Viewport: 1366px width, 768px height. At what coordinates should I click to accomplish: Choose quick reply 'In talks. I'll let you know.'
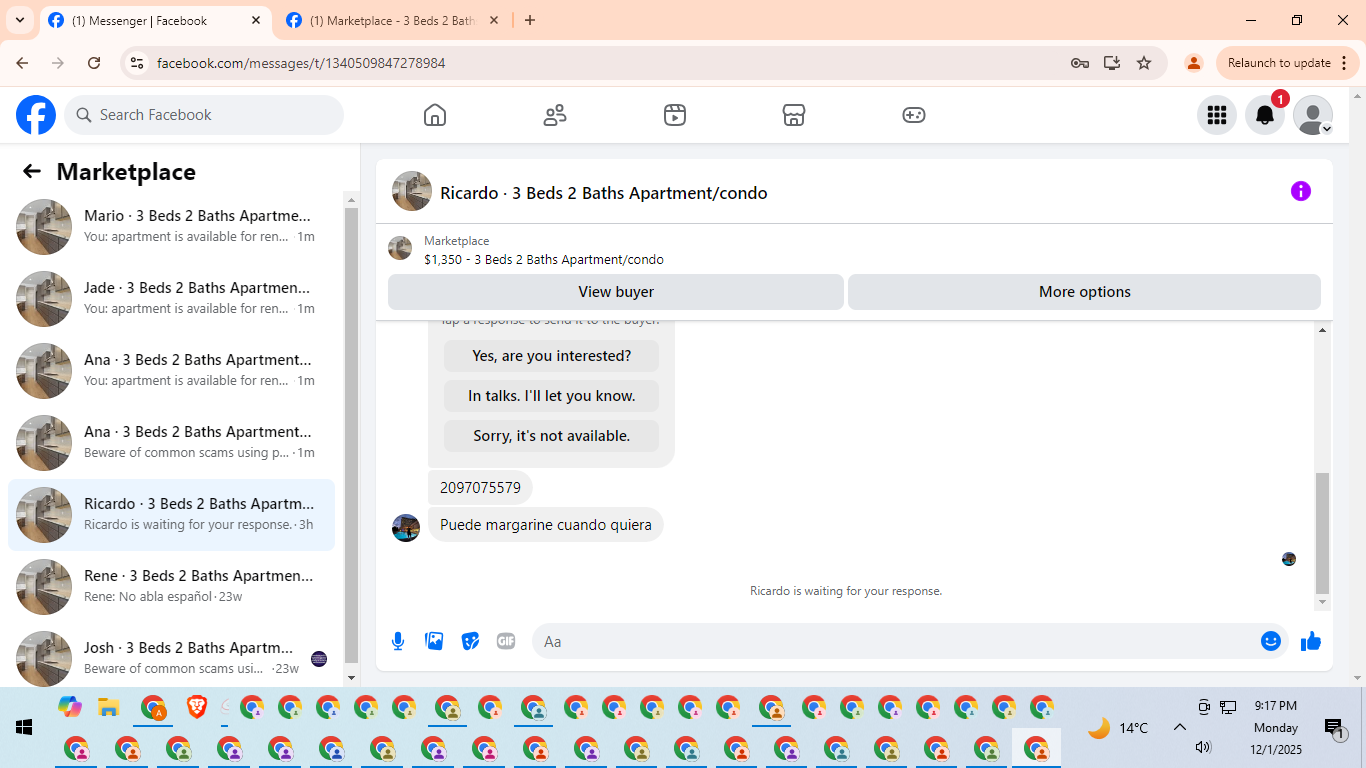[x=552, y=396]
